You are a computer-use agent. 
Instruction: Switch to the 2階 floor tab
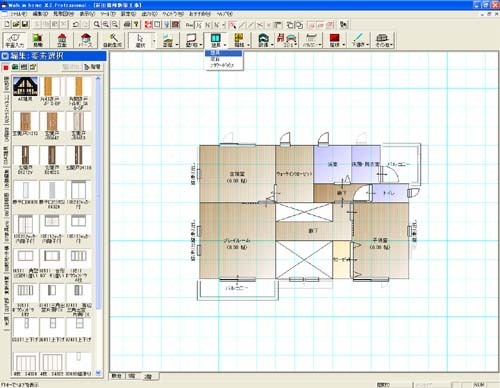(x=148, y=376)
